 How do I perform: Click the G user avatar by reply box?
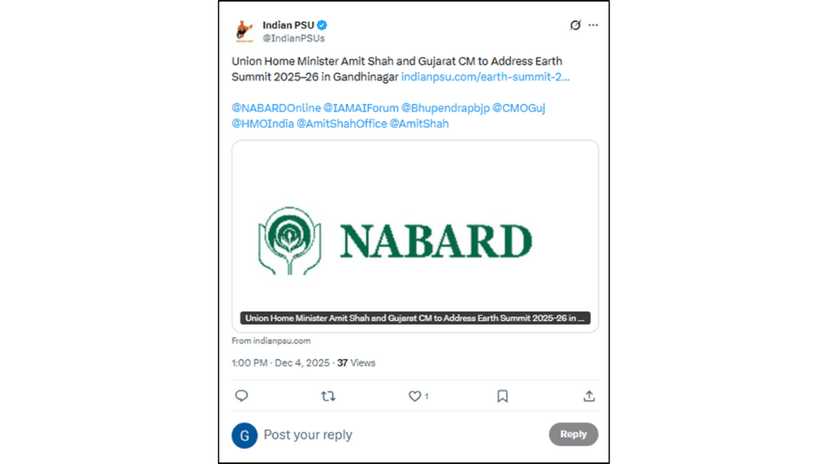click(x=244, y=435)
